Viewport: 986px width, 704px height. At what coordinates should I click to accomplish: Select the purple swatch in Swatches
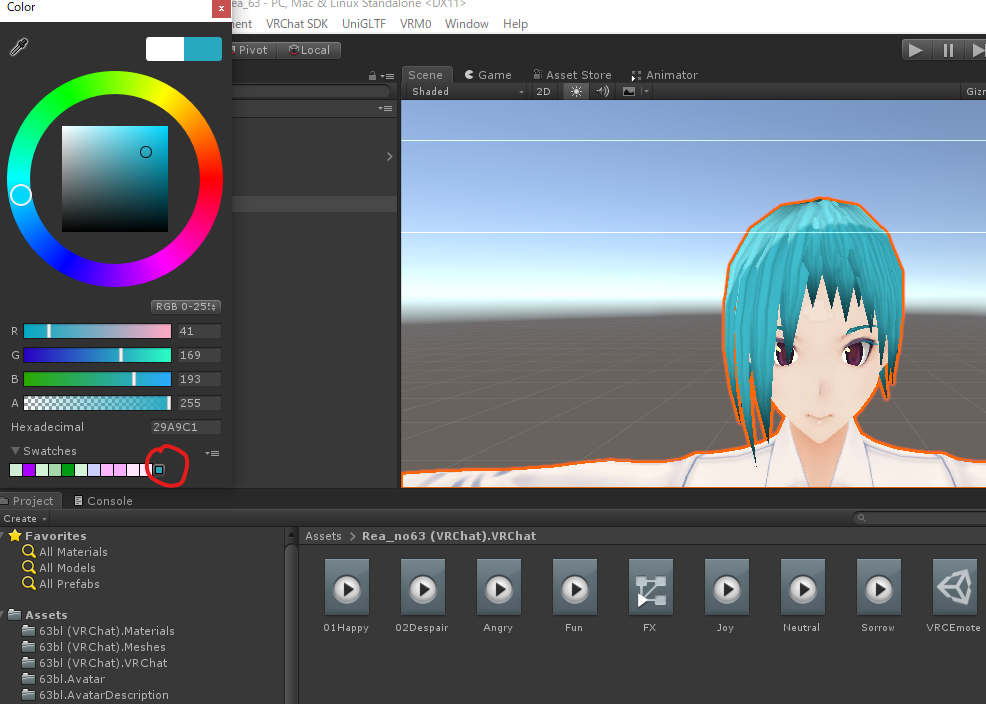point(29,470)
